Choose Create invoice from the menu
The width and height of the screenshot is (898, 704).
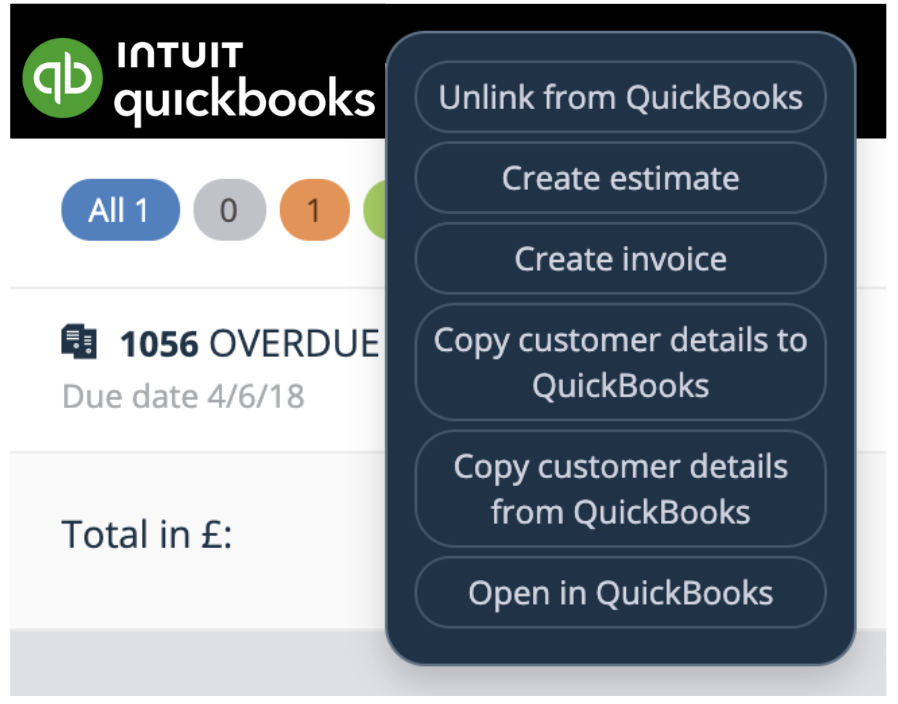[620, 259]
